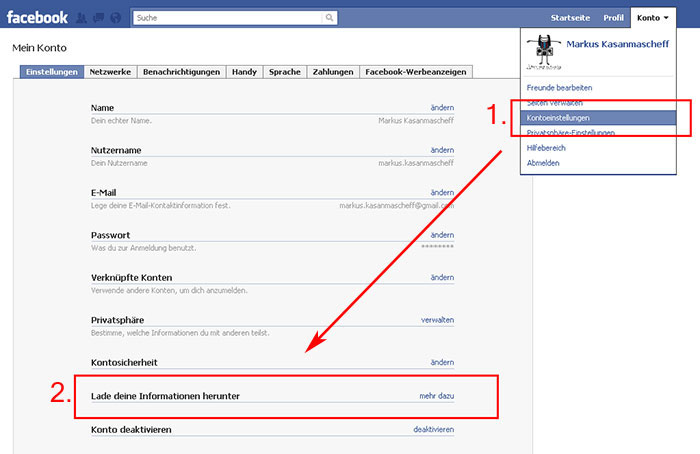Click Abmelden to log out
This screenshot has height=454, width=700.
pos(544,162)
